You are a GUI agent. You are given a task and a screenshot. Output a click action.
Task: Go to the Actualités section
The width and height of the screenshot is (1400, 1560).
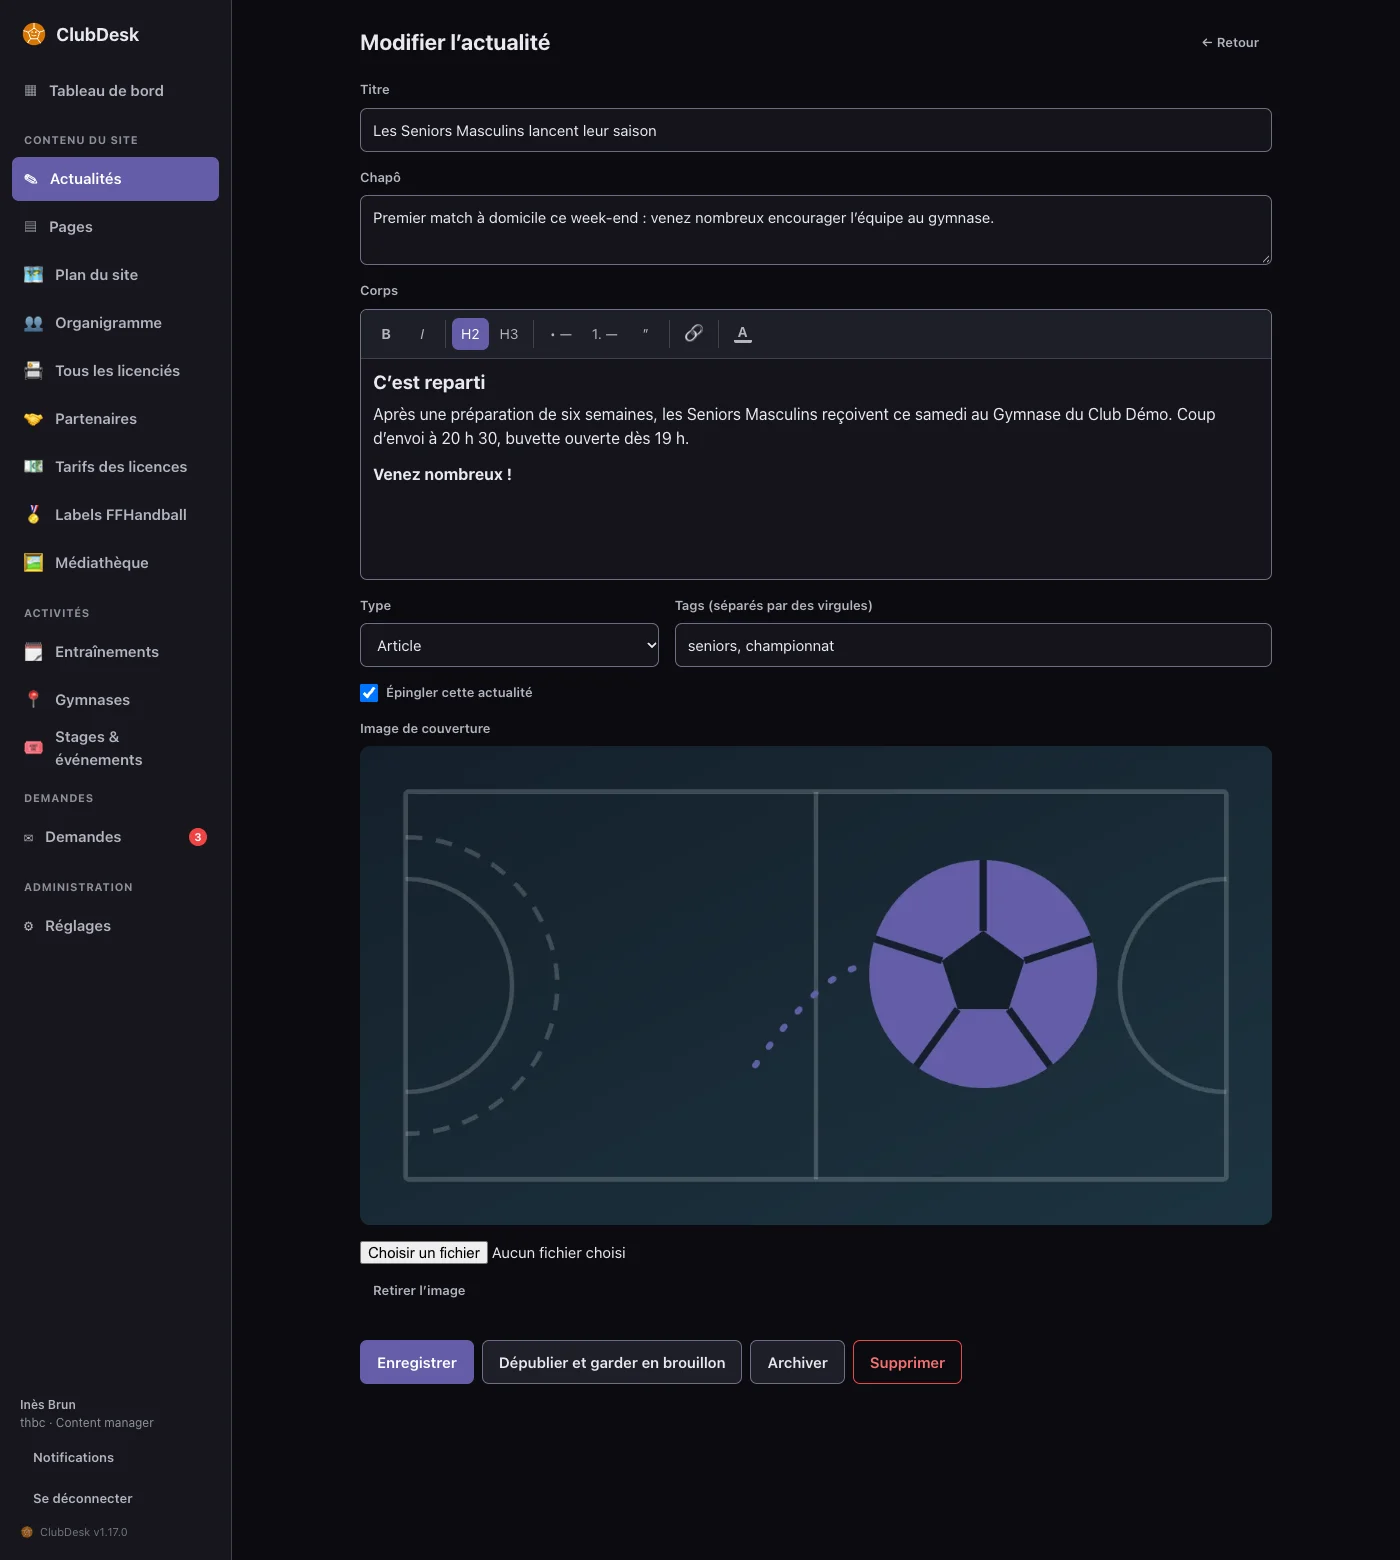tap(116, 179)
